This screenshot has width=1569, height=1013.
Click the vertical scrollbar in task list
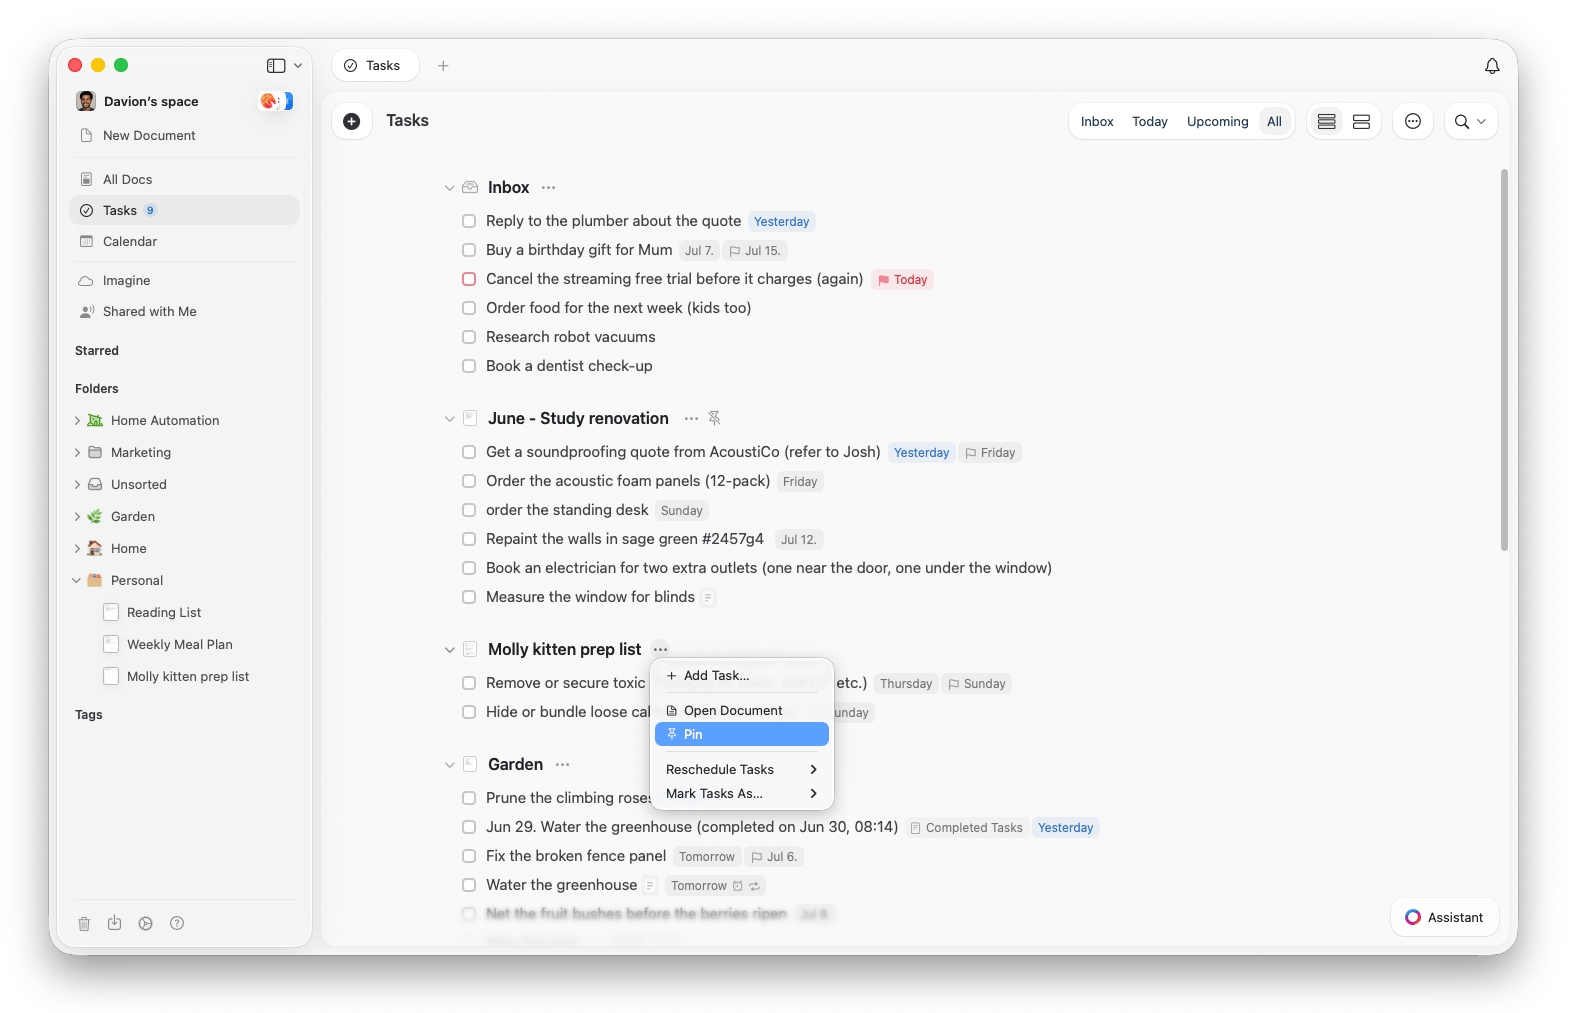(x=1504, y=360)
